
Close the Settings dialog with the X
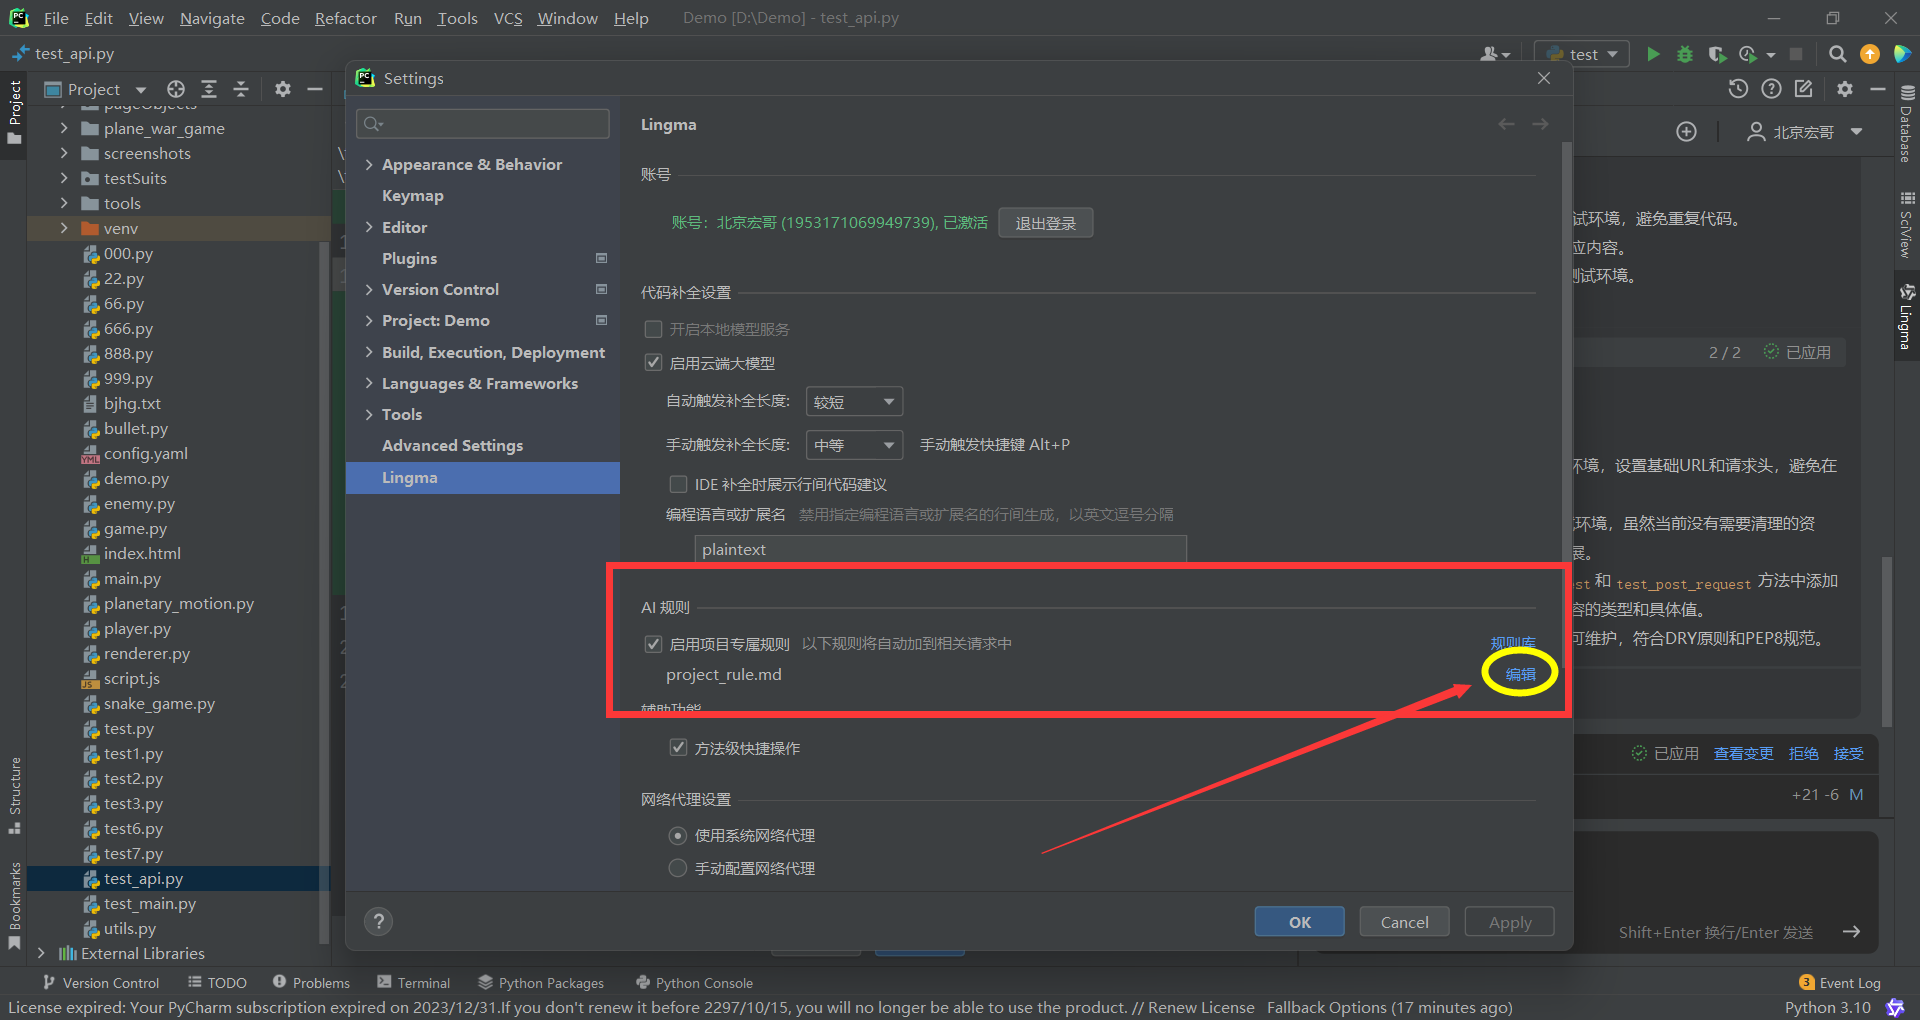click(x=1544, y=78)
